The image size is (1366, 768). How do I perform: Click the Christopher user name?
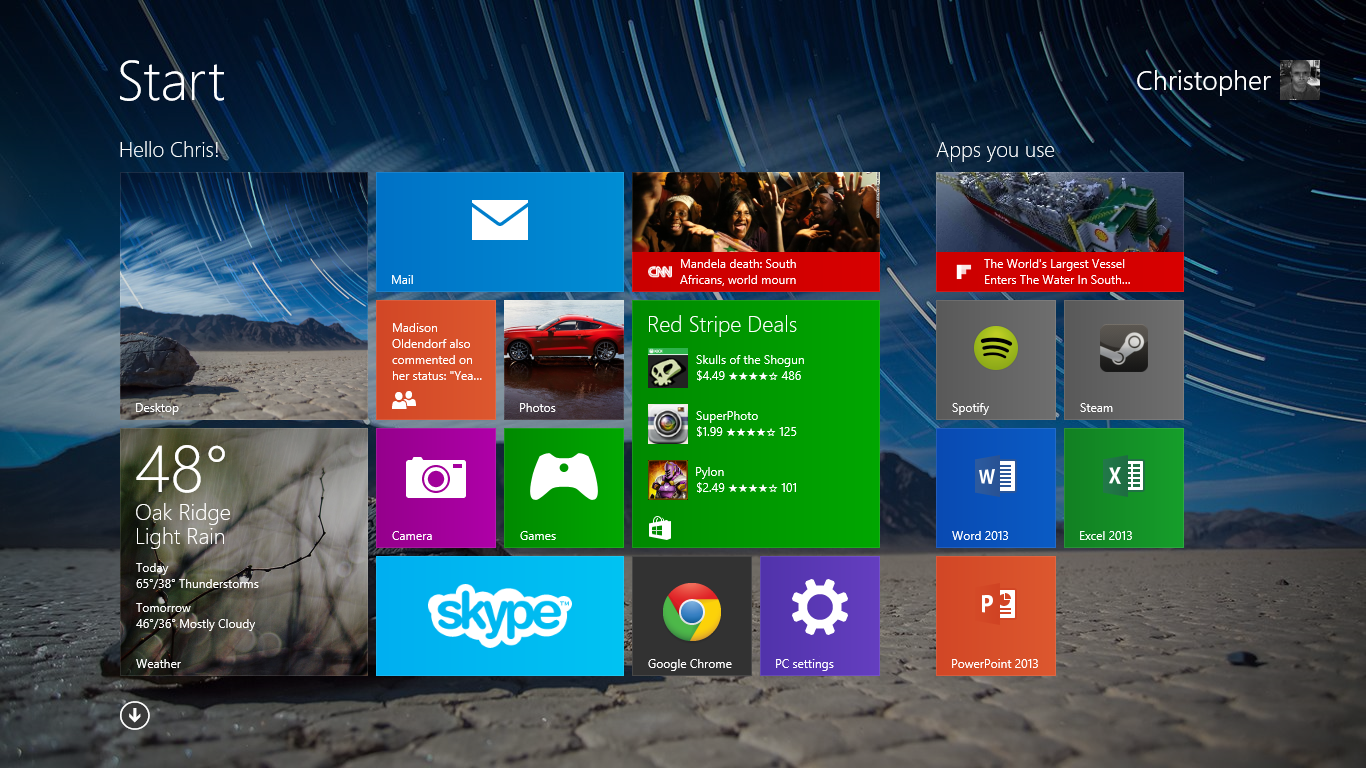click(1203, 81)
